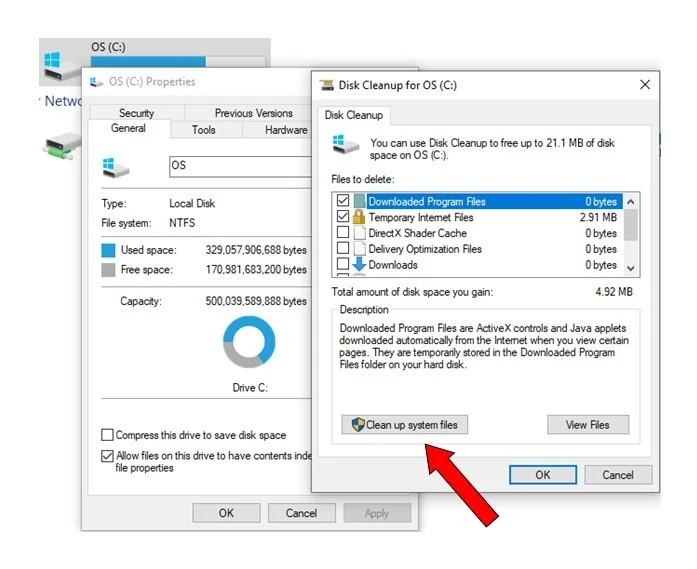697x569 pixels.
Task: Click scroll down arrow in Files to delete list
Action: (631, 268)
